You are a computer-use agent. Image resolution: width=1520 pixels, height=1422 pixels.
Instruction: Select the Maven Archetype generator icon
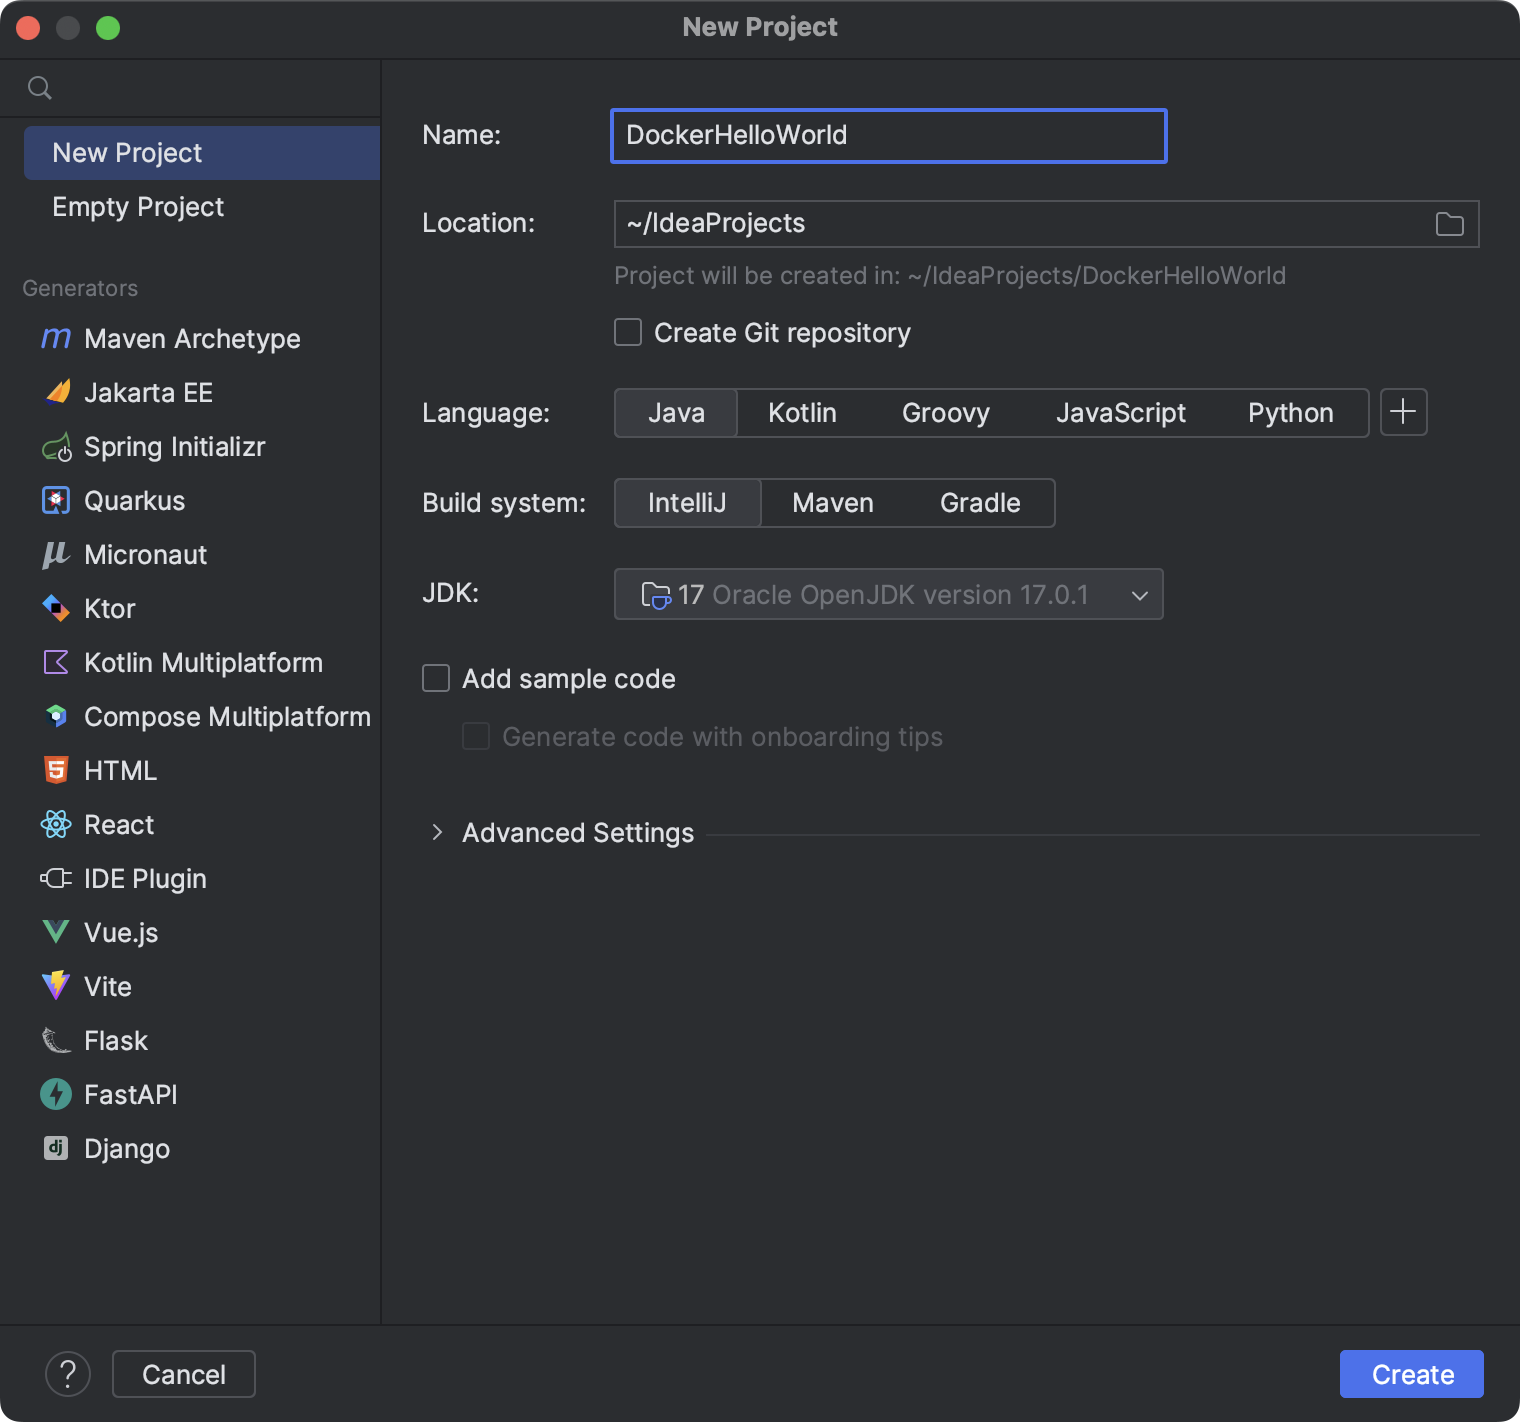(x=56, y=339)
